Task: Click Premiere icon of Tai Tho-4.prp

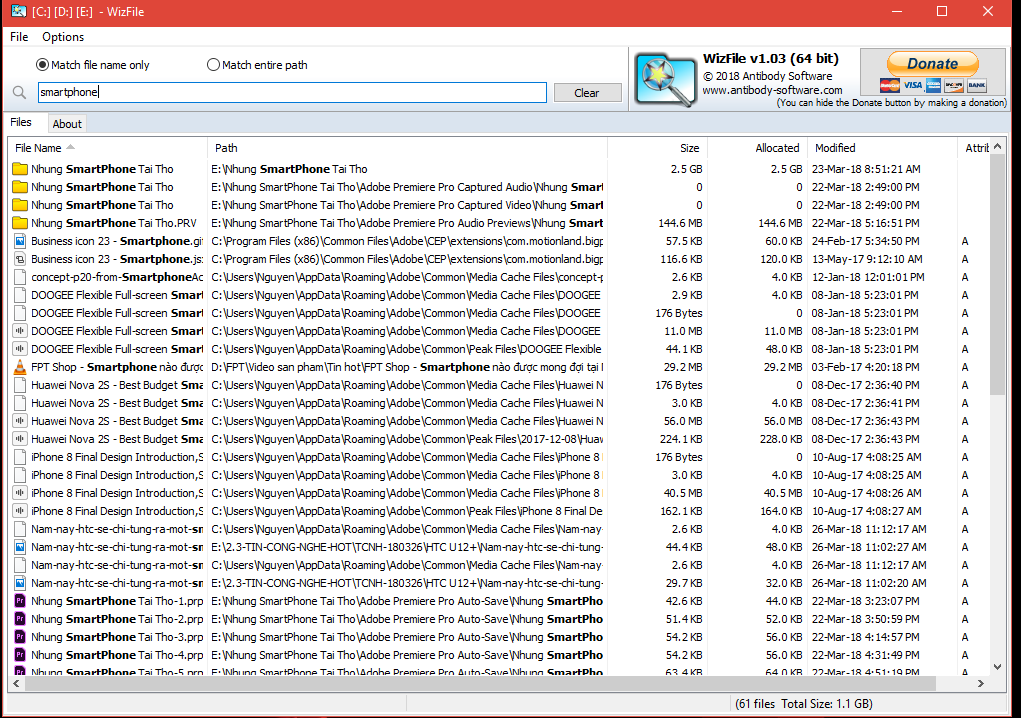Action: click(x=20, y=656)
